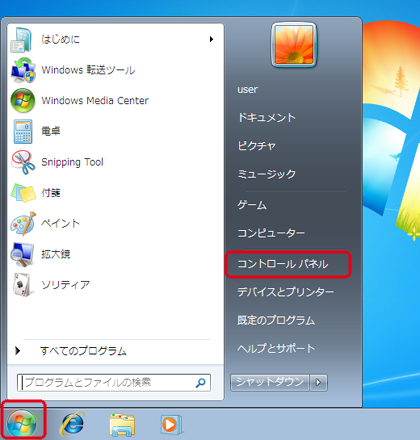This screenshot has width=420, height=440.
Task: Select the 拡大鏡 text label
Action: pos(55,254)
